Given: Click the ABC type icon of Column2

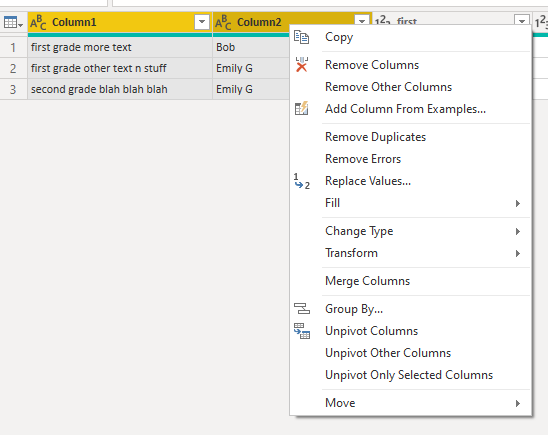Looking at the screenshot, I should 223,22.
